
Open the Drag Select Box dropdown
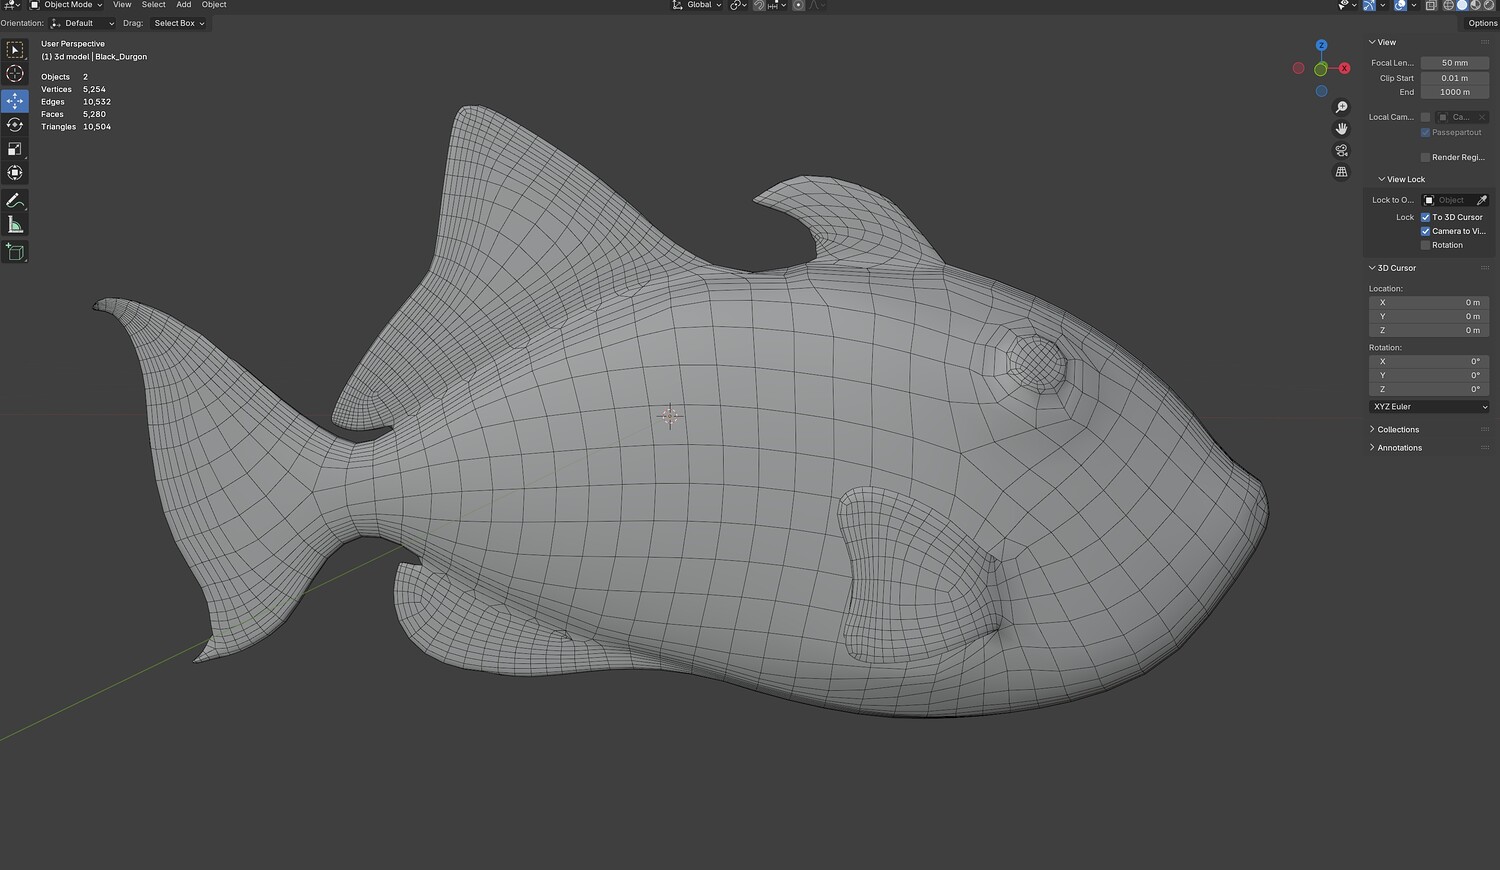[x=180, y=23]
